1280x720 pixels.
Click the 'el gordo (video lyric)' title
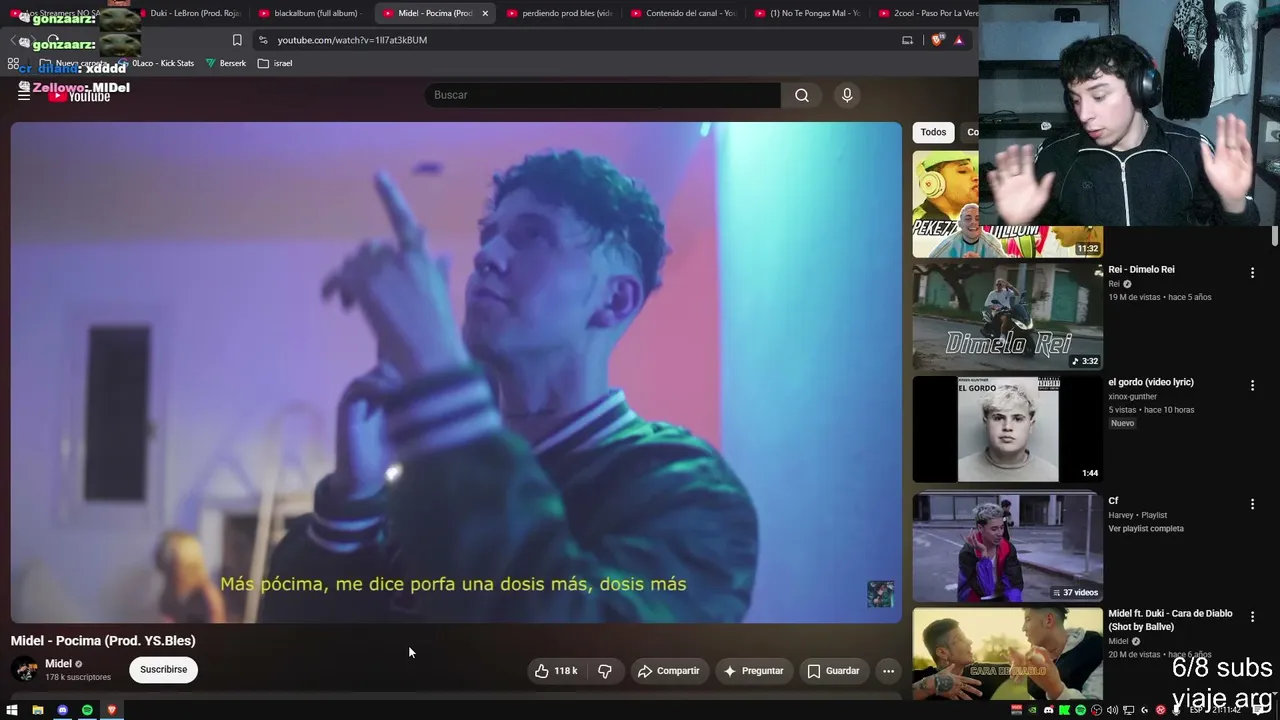pos(1151,382)
